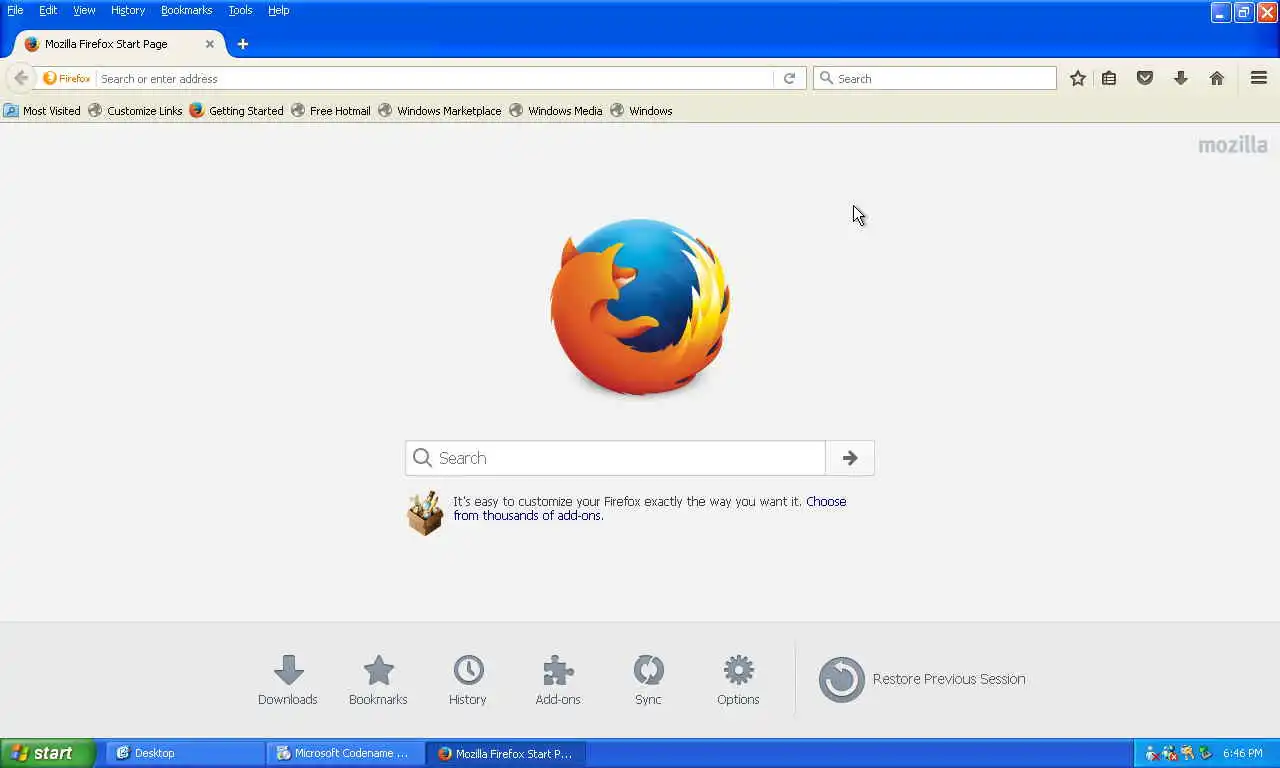Open the Help menu
The image size is (1280, 768).
tap(278, 10)
